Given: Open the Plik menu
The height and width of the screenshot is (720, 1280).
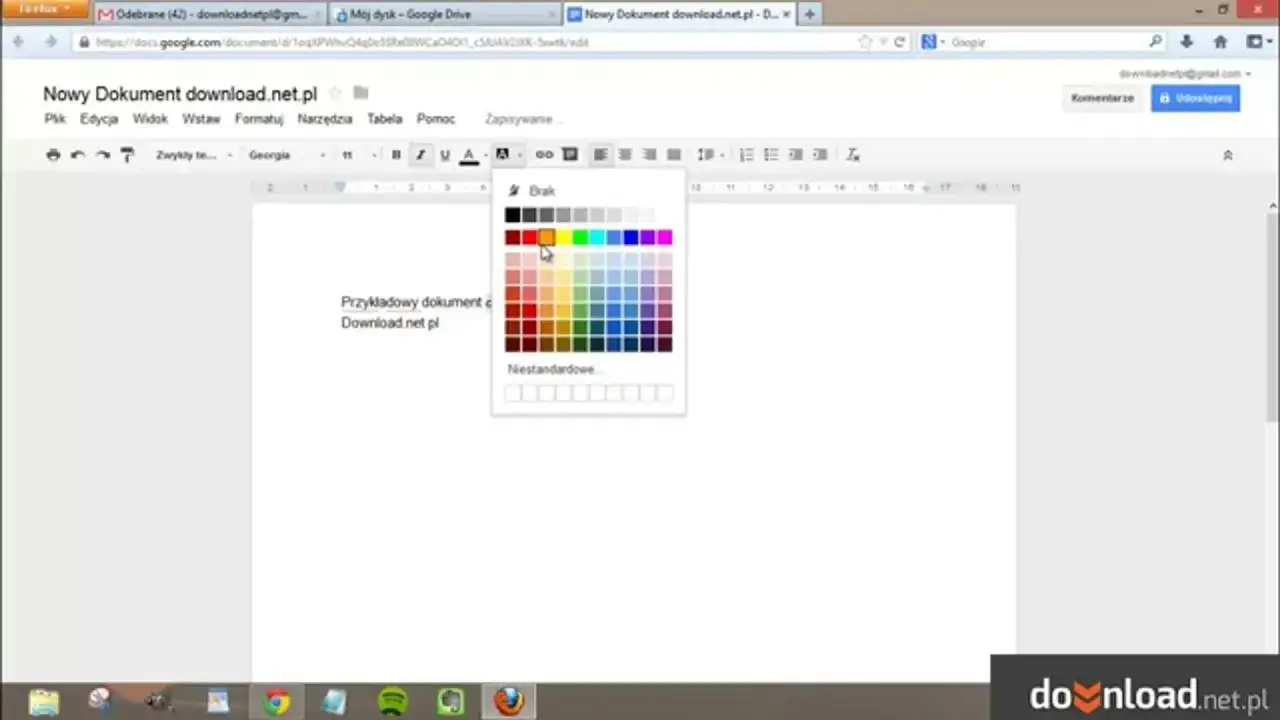Looking at the screenshot, I should [x=55, y=119].
